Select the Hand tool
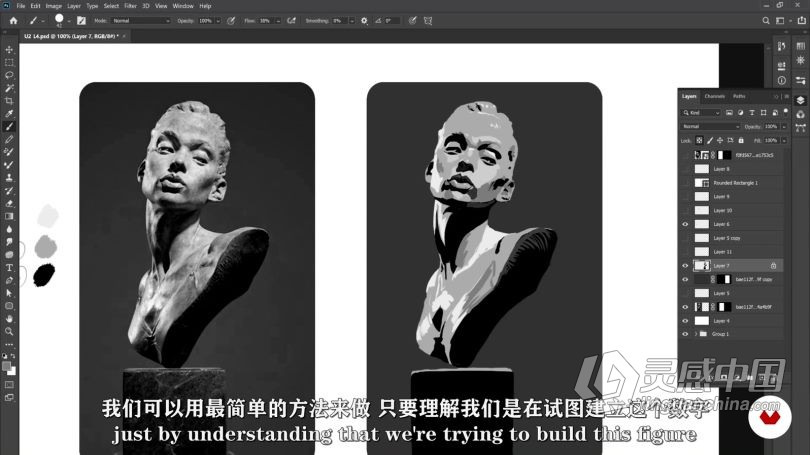The image size is (810, 455). click(9, 319)
